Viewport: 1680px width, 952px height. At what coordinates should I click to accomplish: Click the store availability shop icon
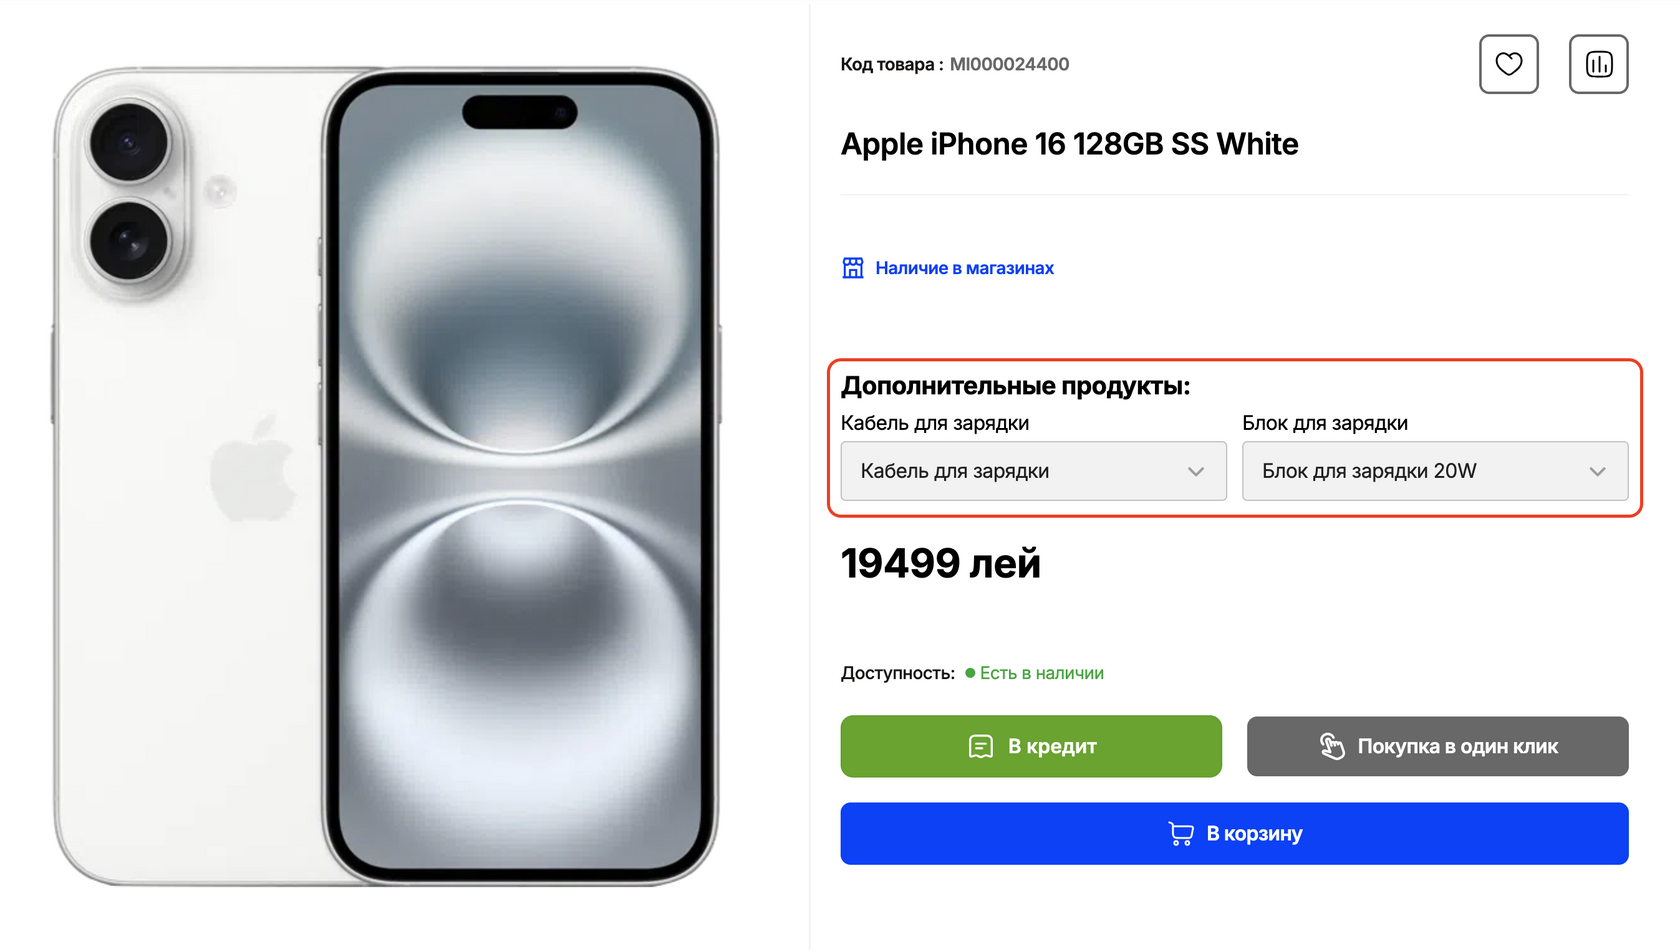(853, 268)
